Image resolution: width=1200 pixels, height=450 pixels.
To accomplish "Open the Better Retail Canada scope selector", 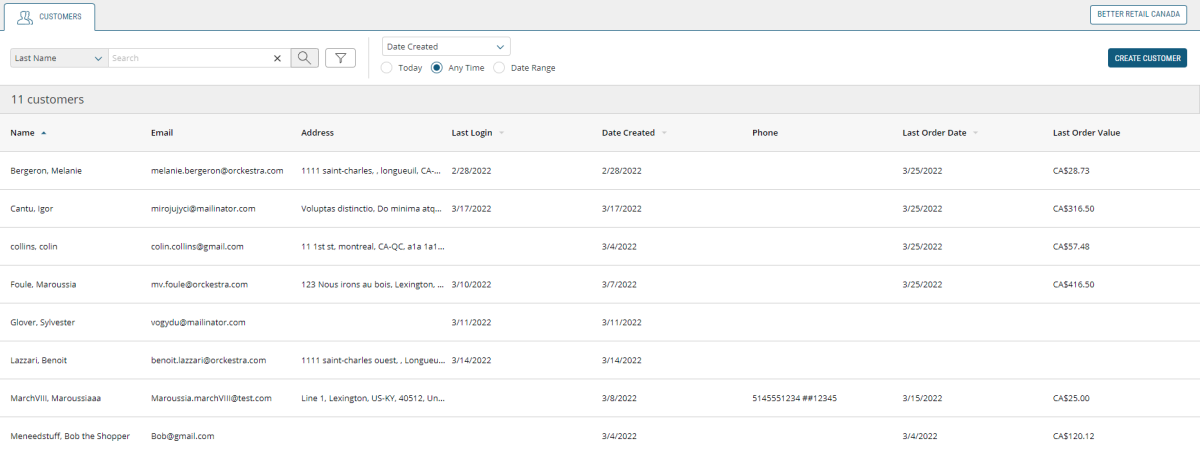I will click(x=1139, y=15).
